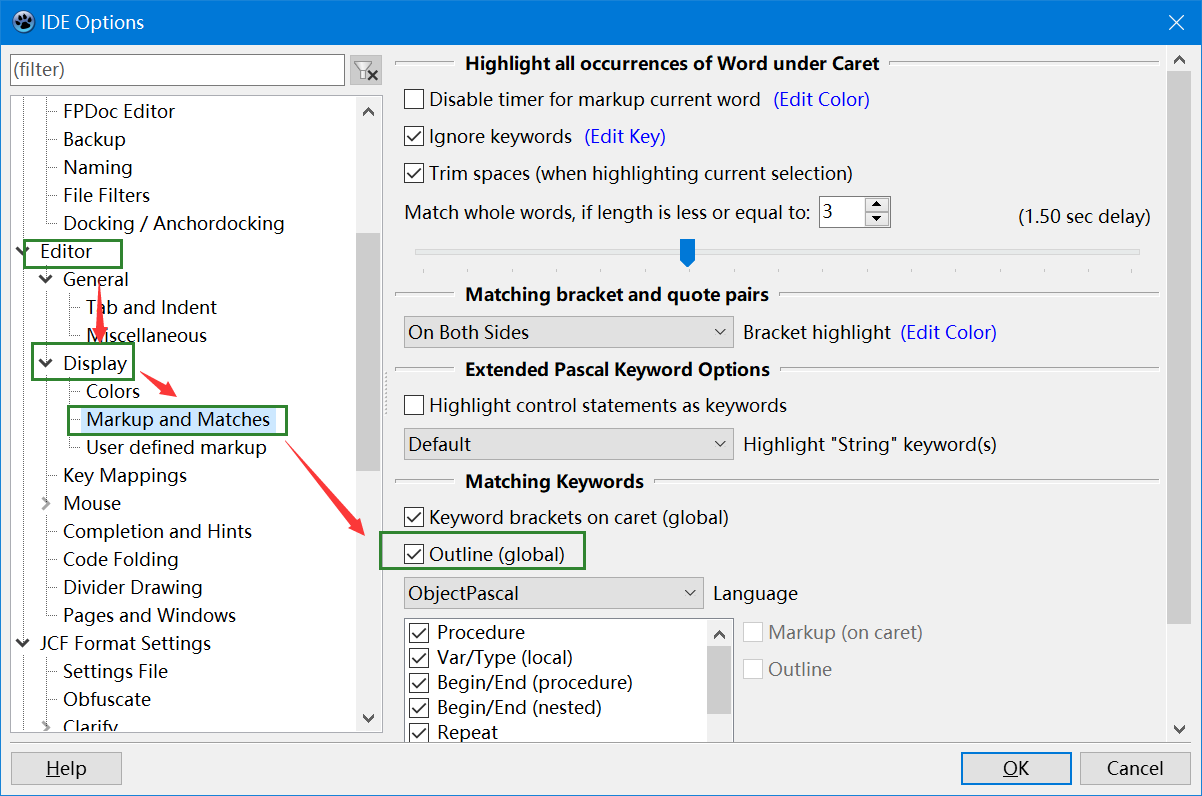Enable Highlight control statements as keywords

point(414,406)
